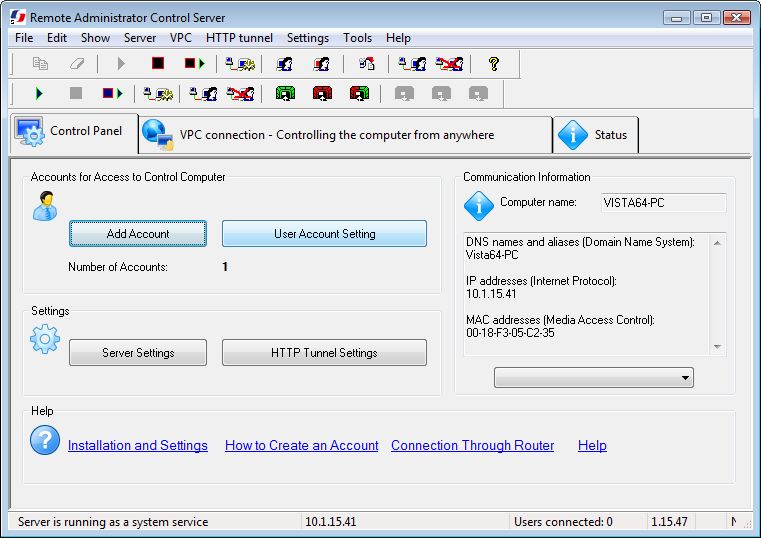Click the application icon in the title bar
Screen dimensions: 761x538
(17, 16)
